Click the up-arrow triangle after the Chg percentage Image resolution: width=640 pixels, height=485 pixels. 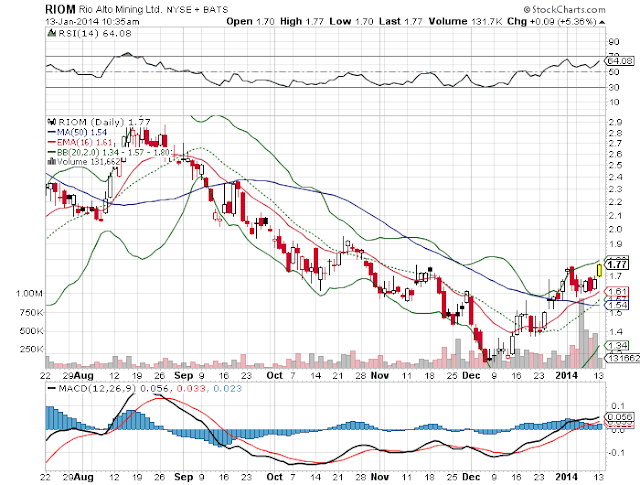click(x=602, y=22)
